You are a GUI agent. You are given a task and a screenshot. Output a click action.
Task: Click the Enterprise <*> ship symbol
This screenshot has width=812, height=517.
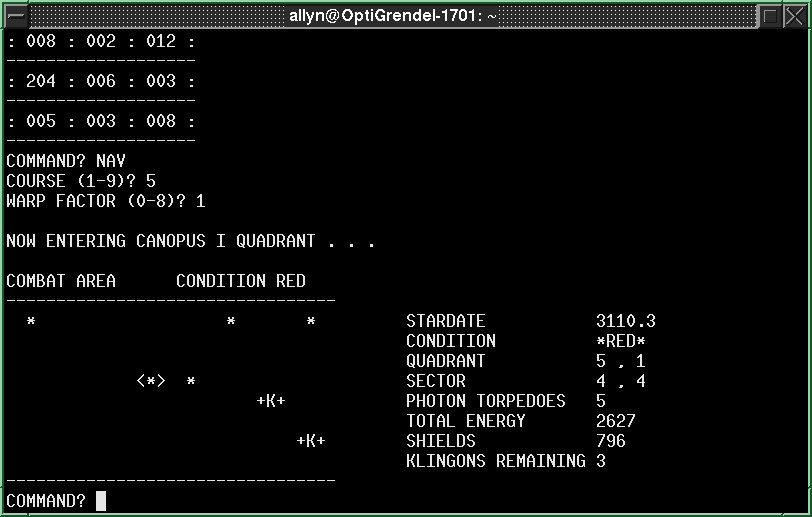point(151,381)
